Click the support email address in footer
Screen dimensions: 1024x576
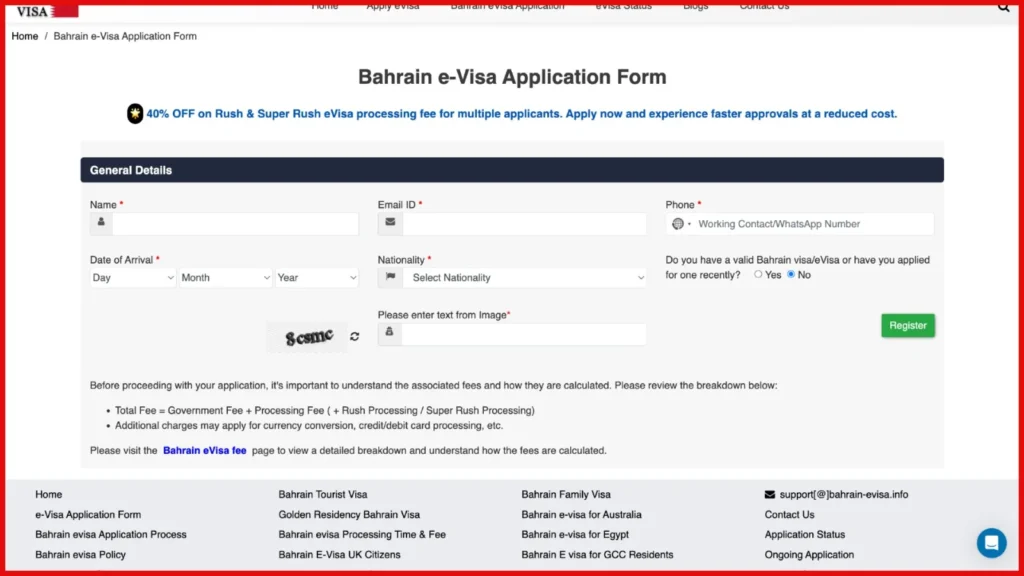(844, 494)
